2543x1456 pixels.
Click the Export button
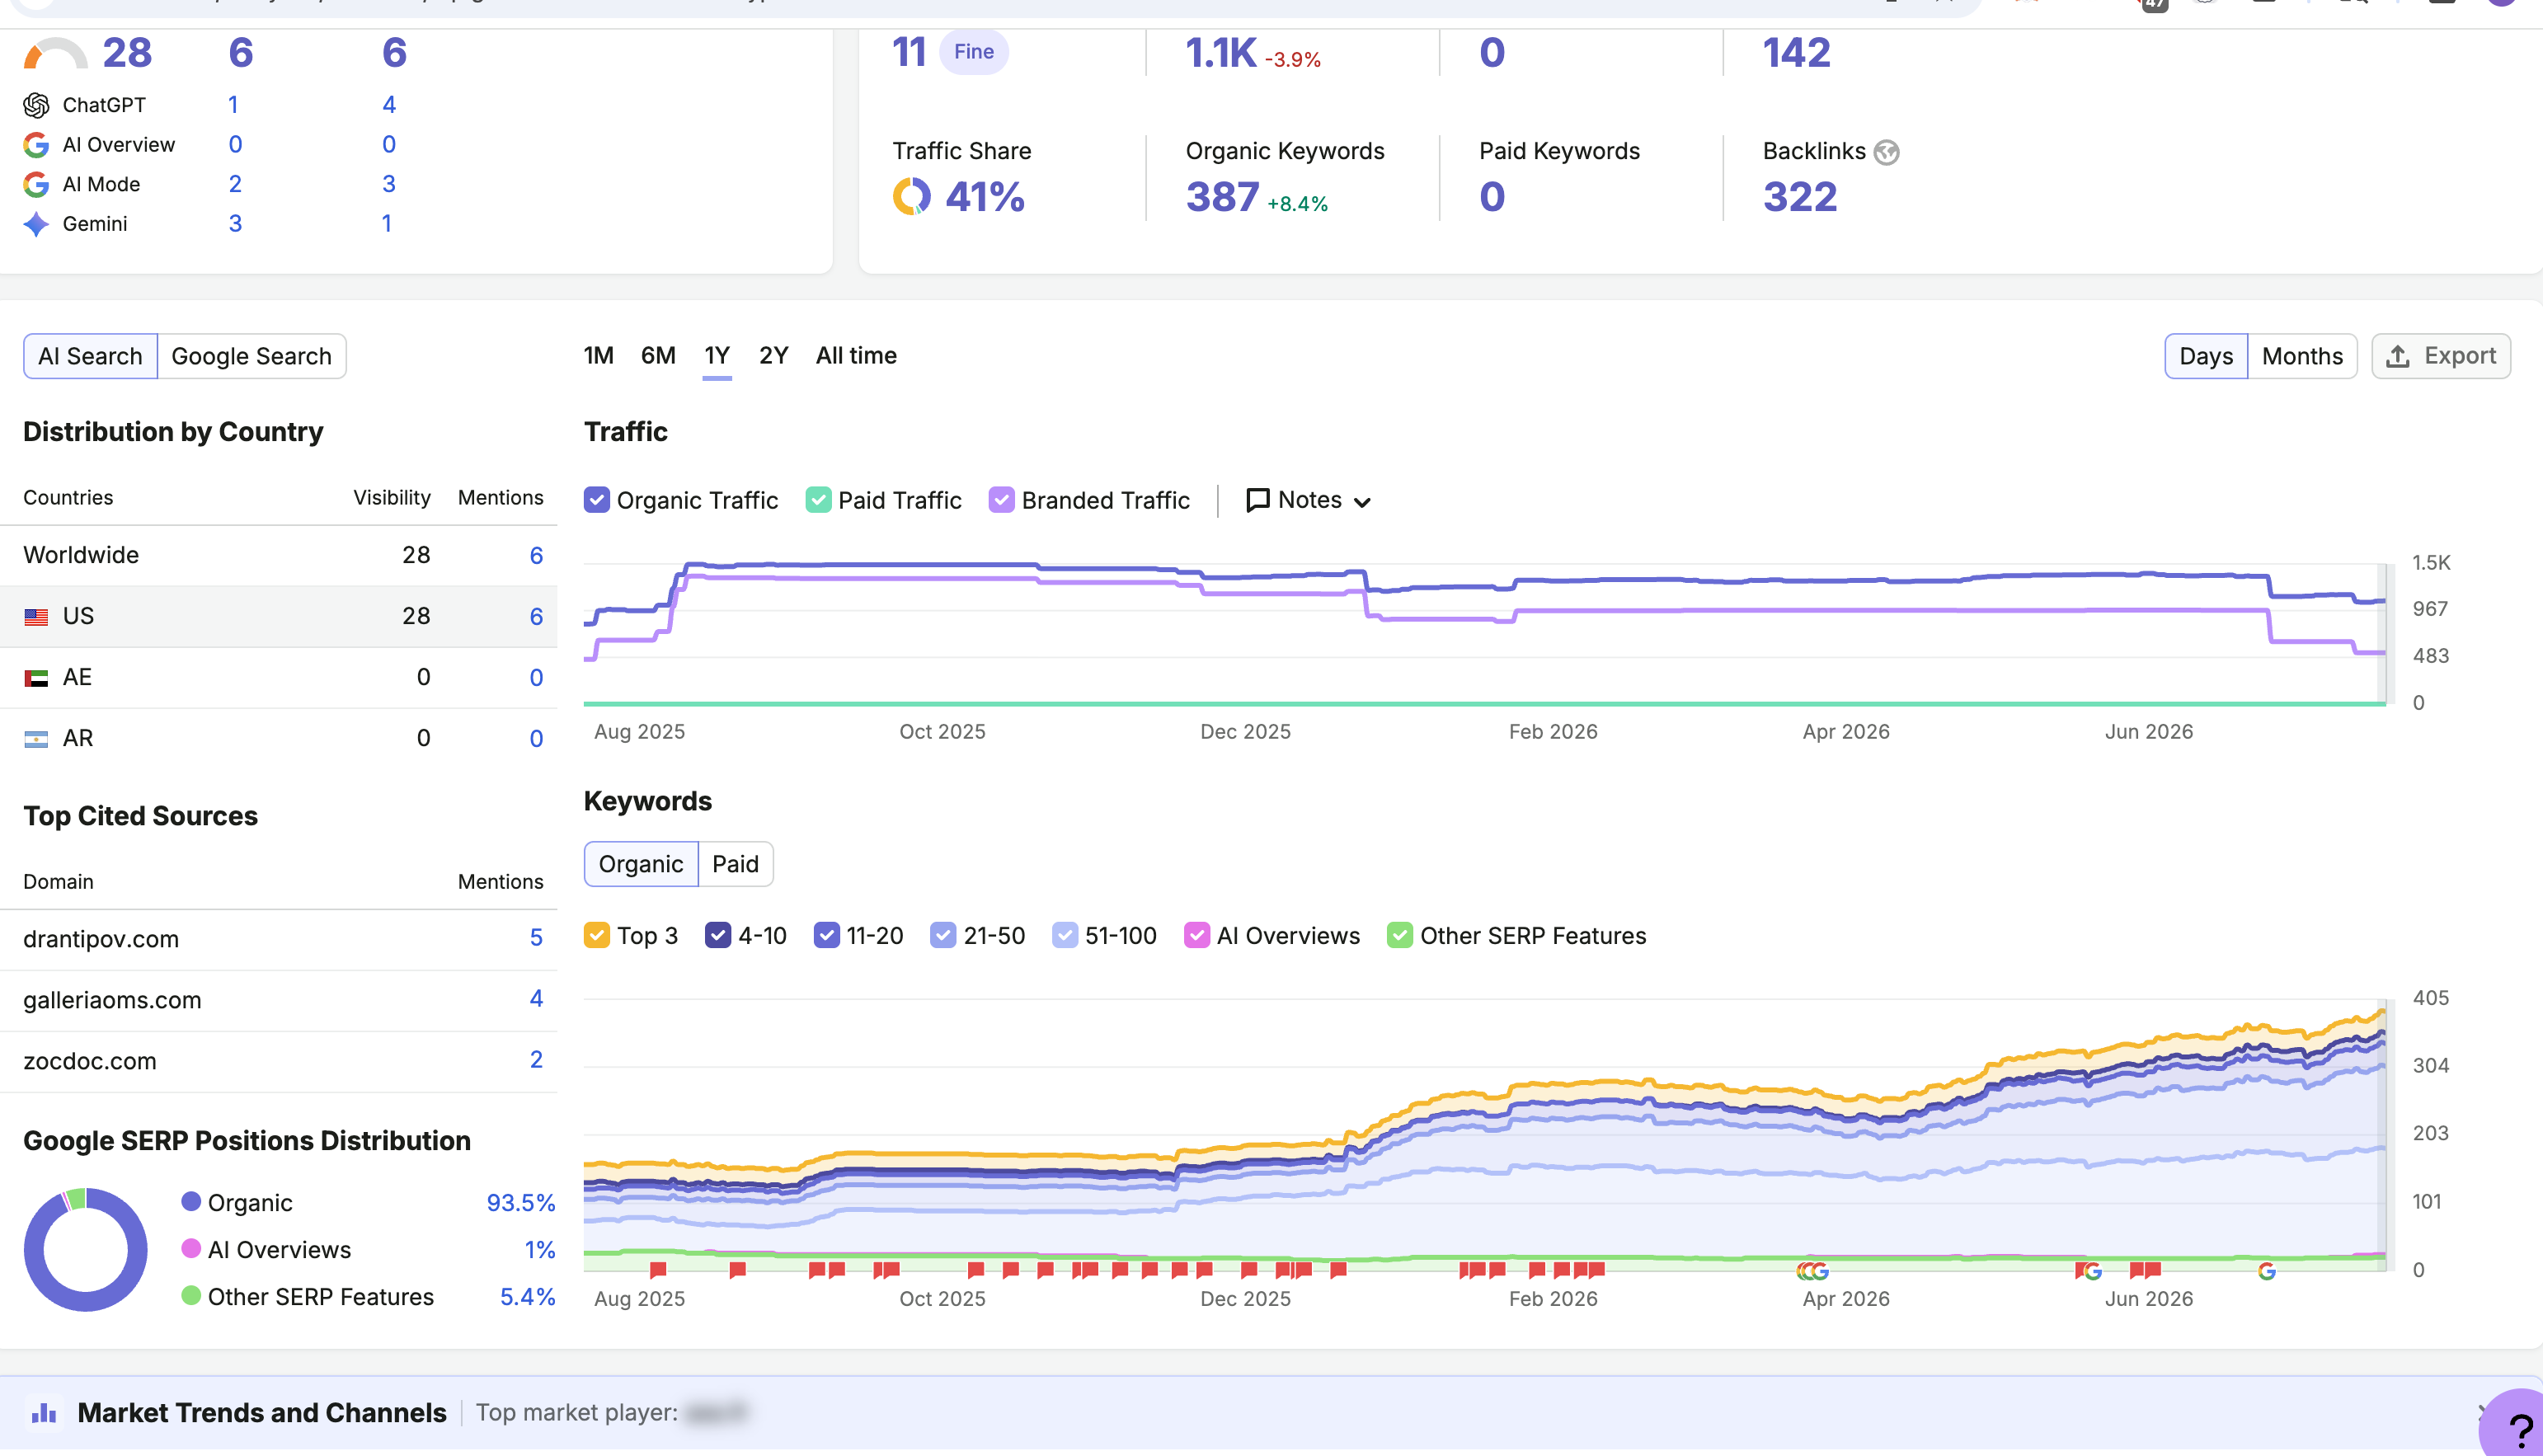click(2441, 357)
